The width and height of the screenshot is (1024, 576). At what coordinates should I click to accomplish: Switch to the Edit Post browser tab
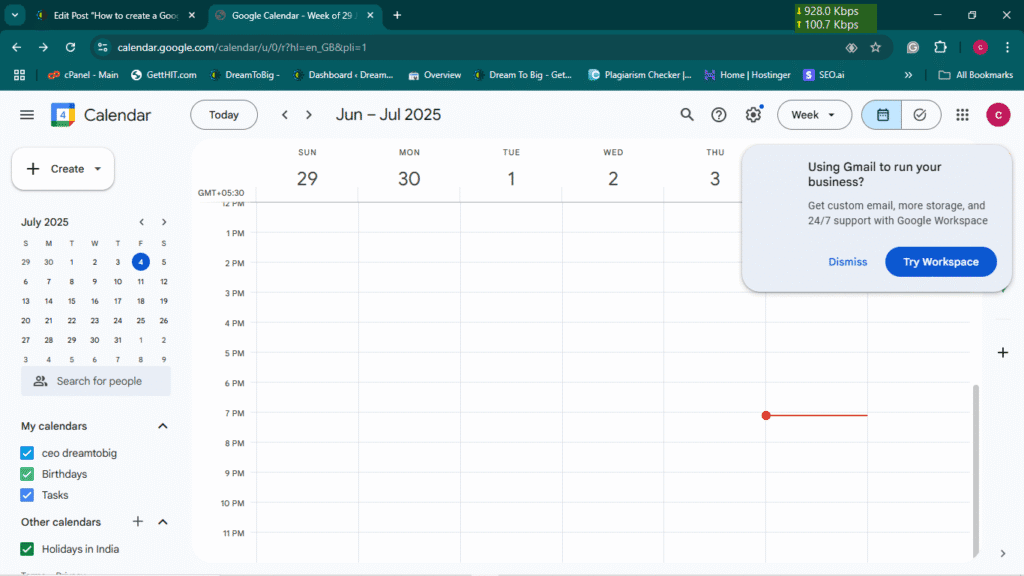[x=108, y=16]
